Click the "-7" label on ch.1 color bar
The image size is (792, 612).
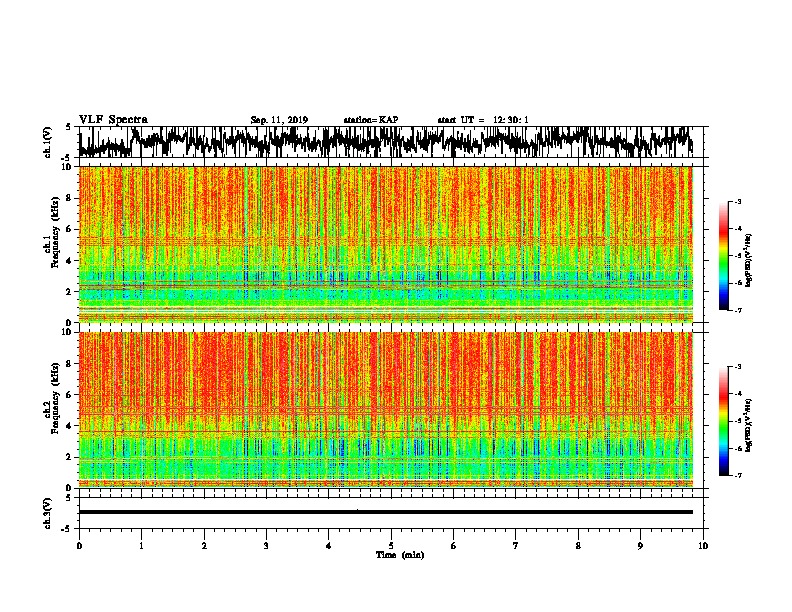[x=737, y=310]
